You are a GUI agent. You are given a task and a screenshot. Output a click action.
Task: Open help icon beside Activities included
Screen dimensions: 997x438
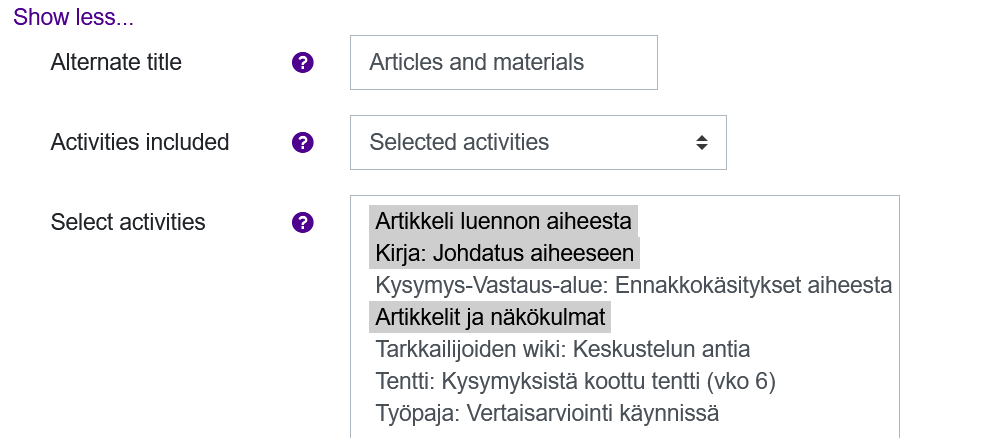tap(302, 143)
